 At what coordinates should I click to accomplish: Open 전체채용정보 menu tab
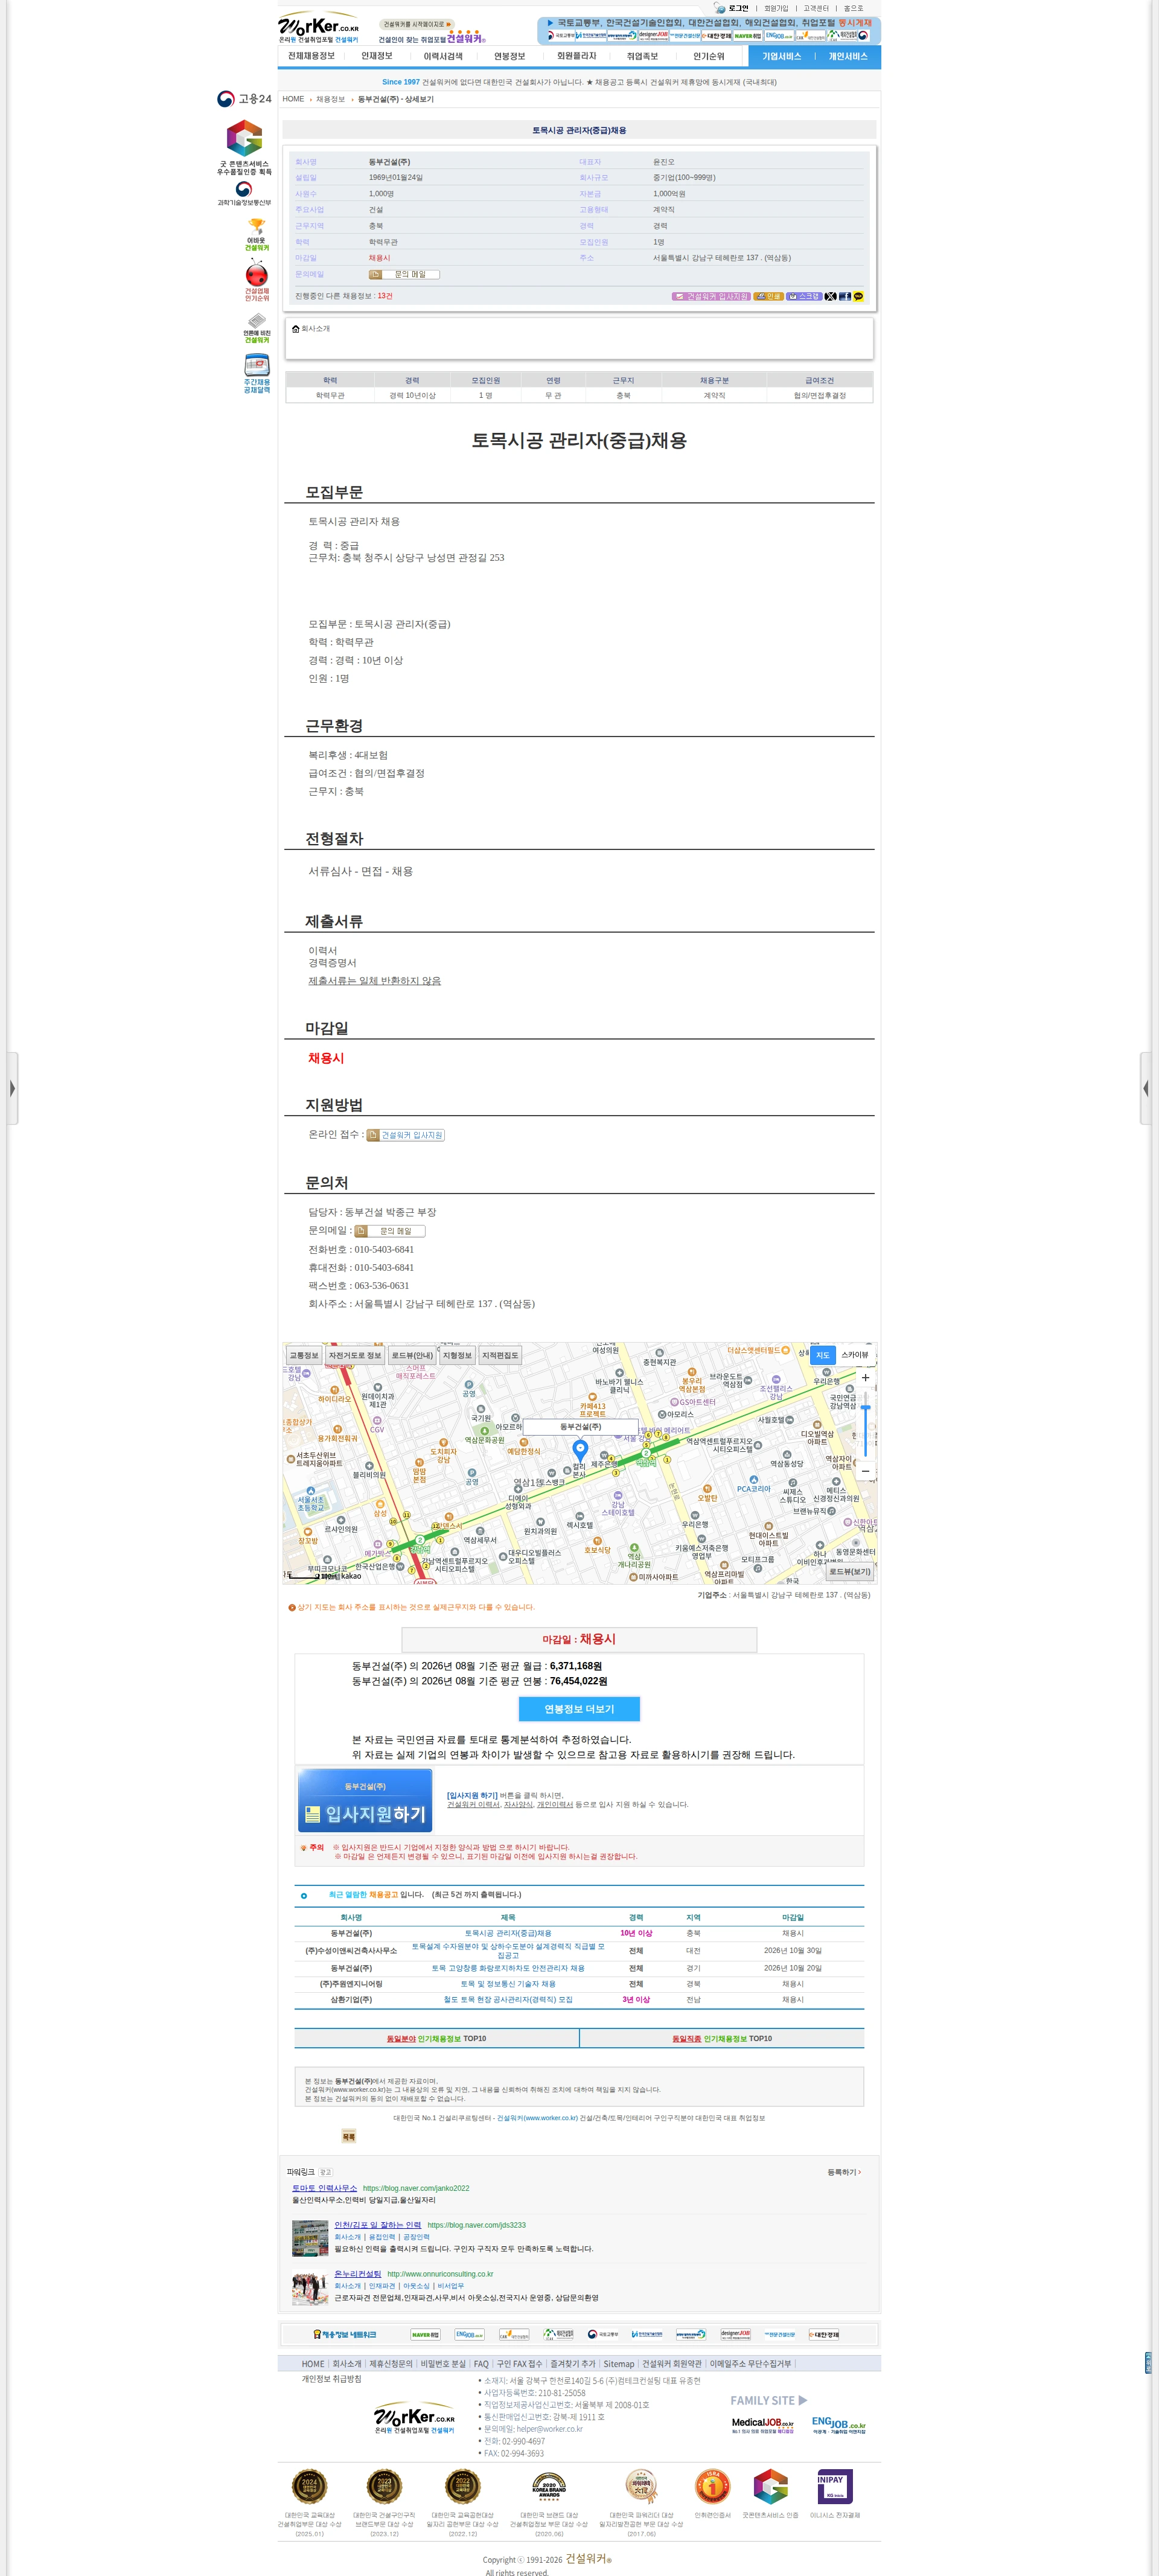click(x=311, y=56)
